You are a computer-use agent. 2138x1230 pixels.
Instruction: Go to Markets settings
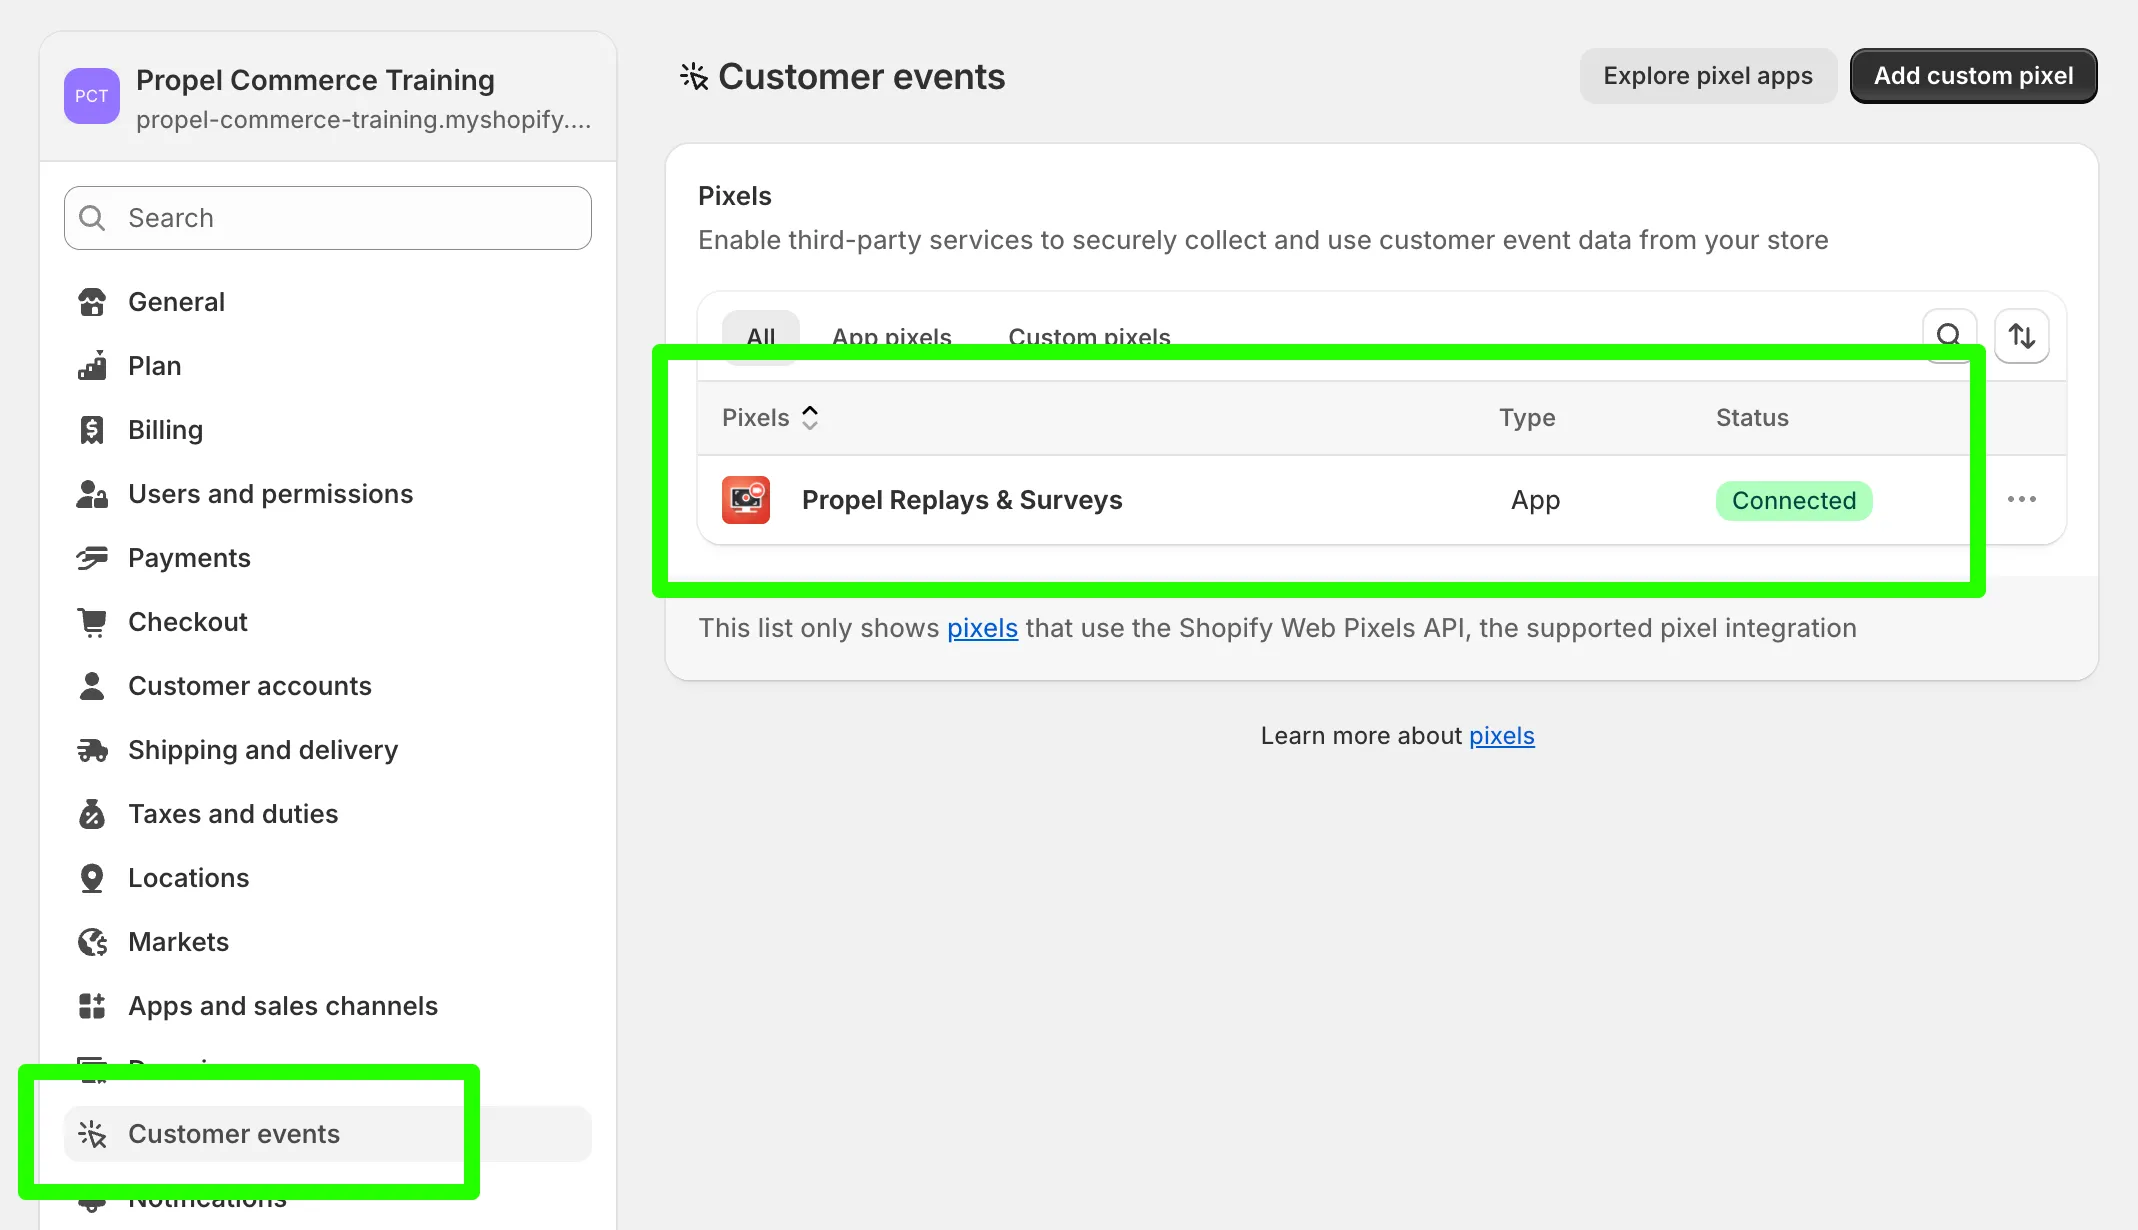pos(328,942)
